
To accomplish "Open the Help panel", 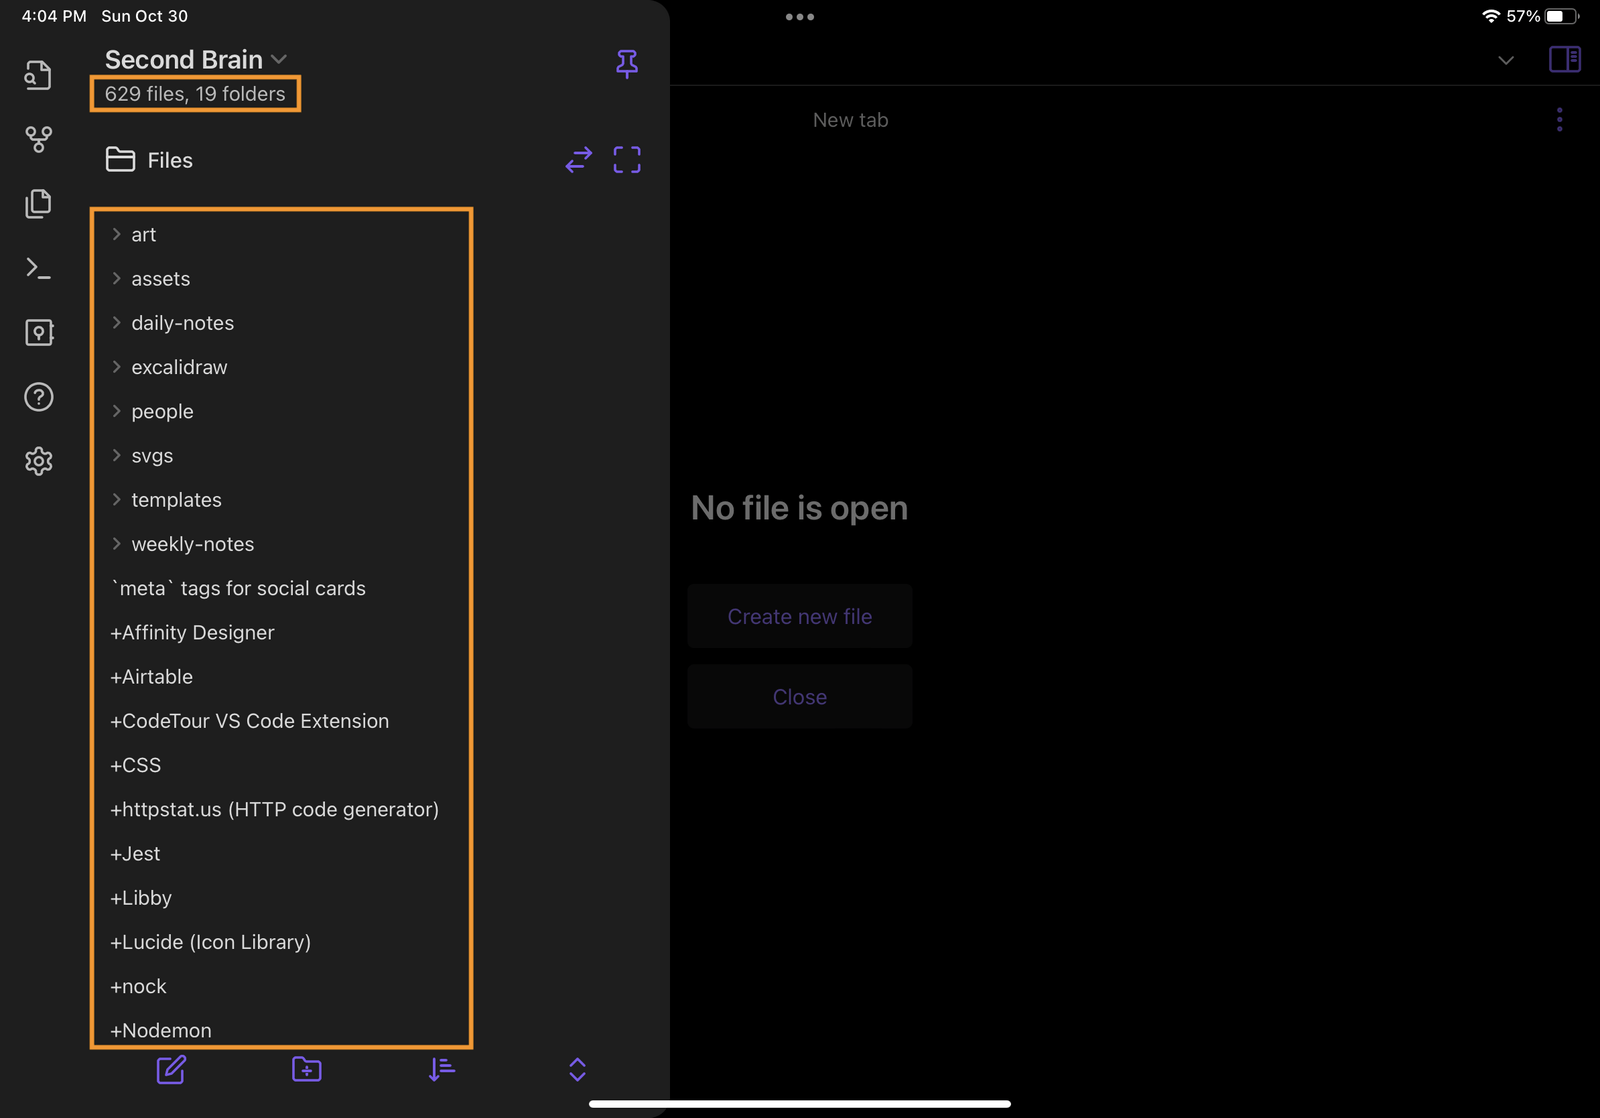I will [38, 397].
